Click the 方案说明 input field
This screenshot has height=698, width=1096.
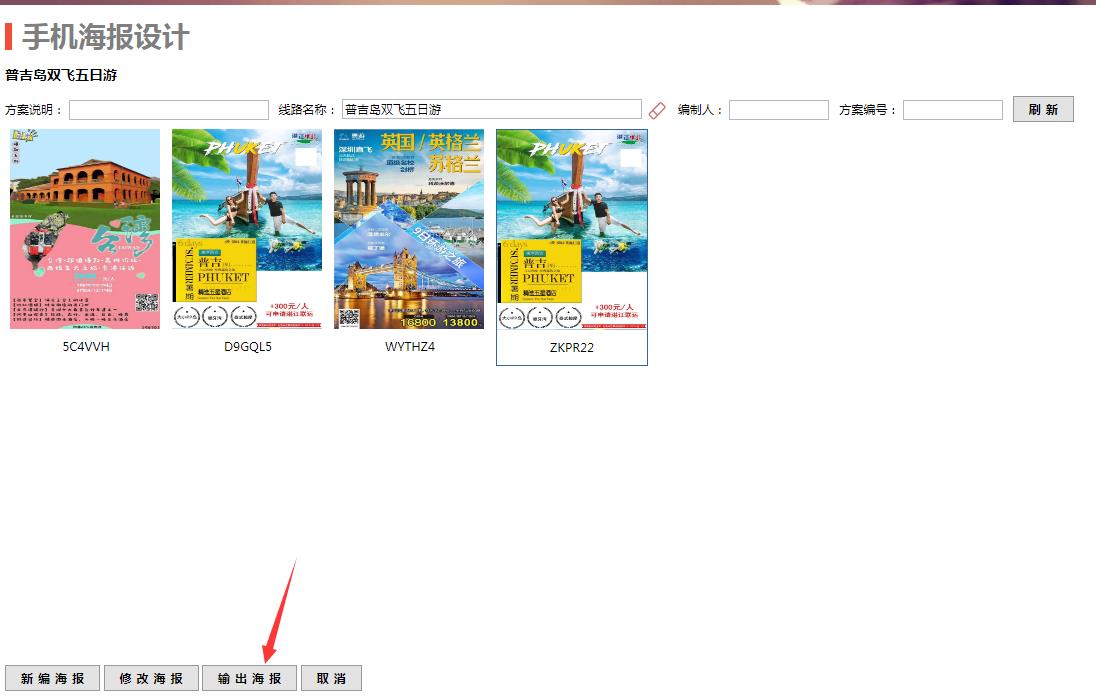point(168,110)
